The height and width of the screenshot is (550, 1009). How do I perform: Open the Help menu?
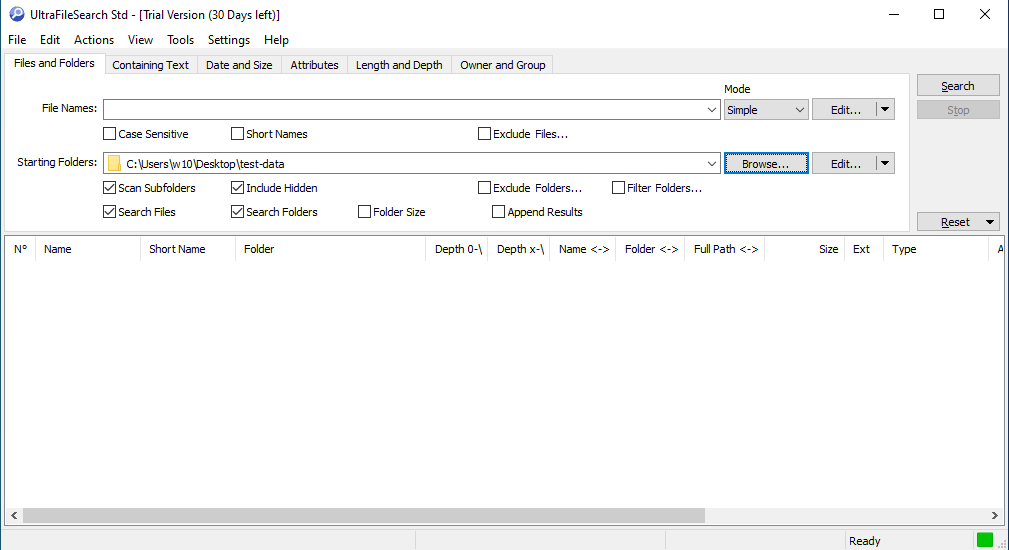tap(276, 40)
